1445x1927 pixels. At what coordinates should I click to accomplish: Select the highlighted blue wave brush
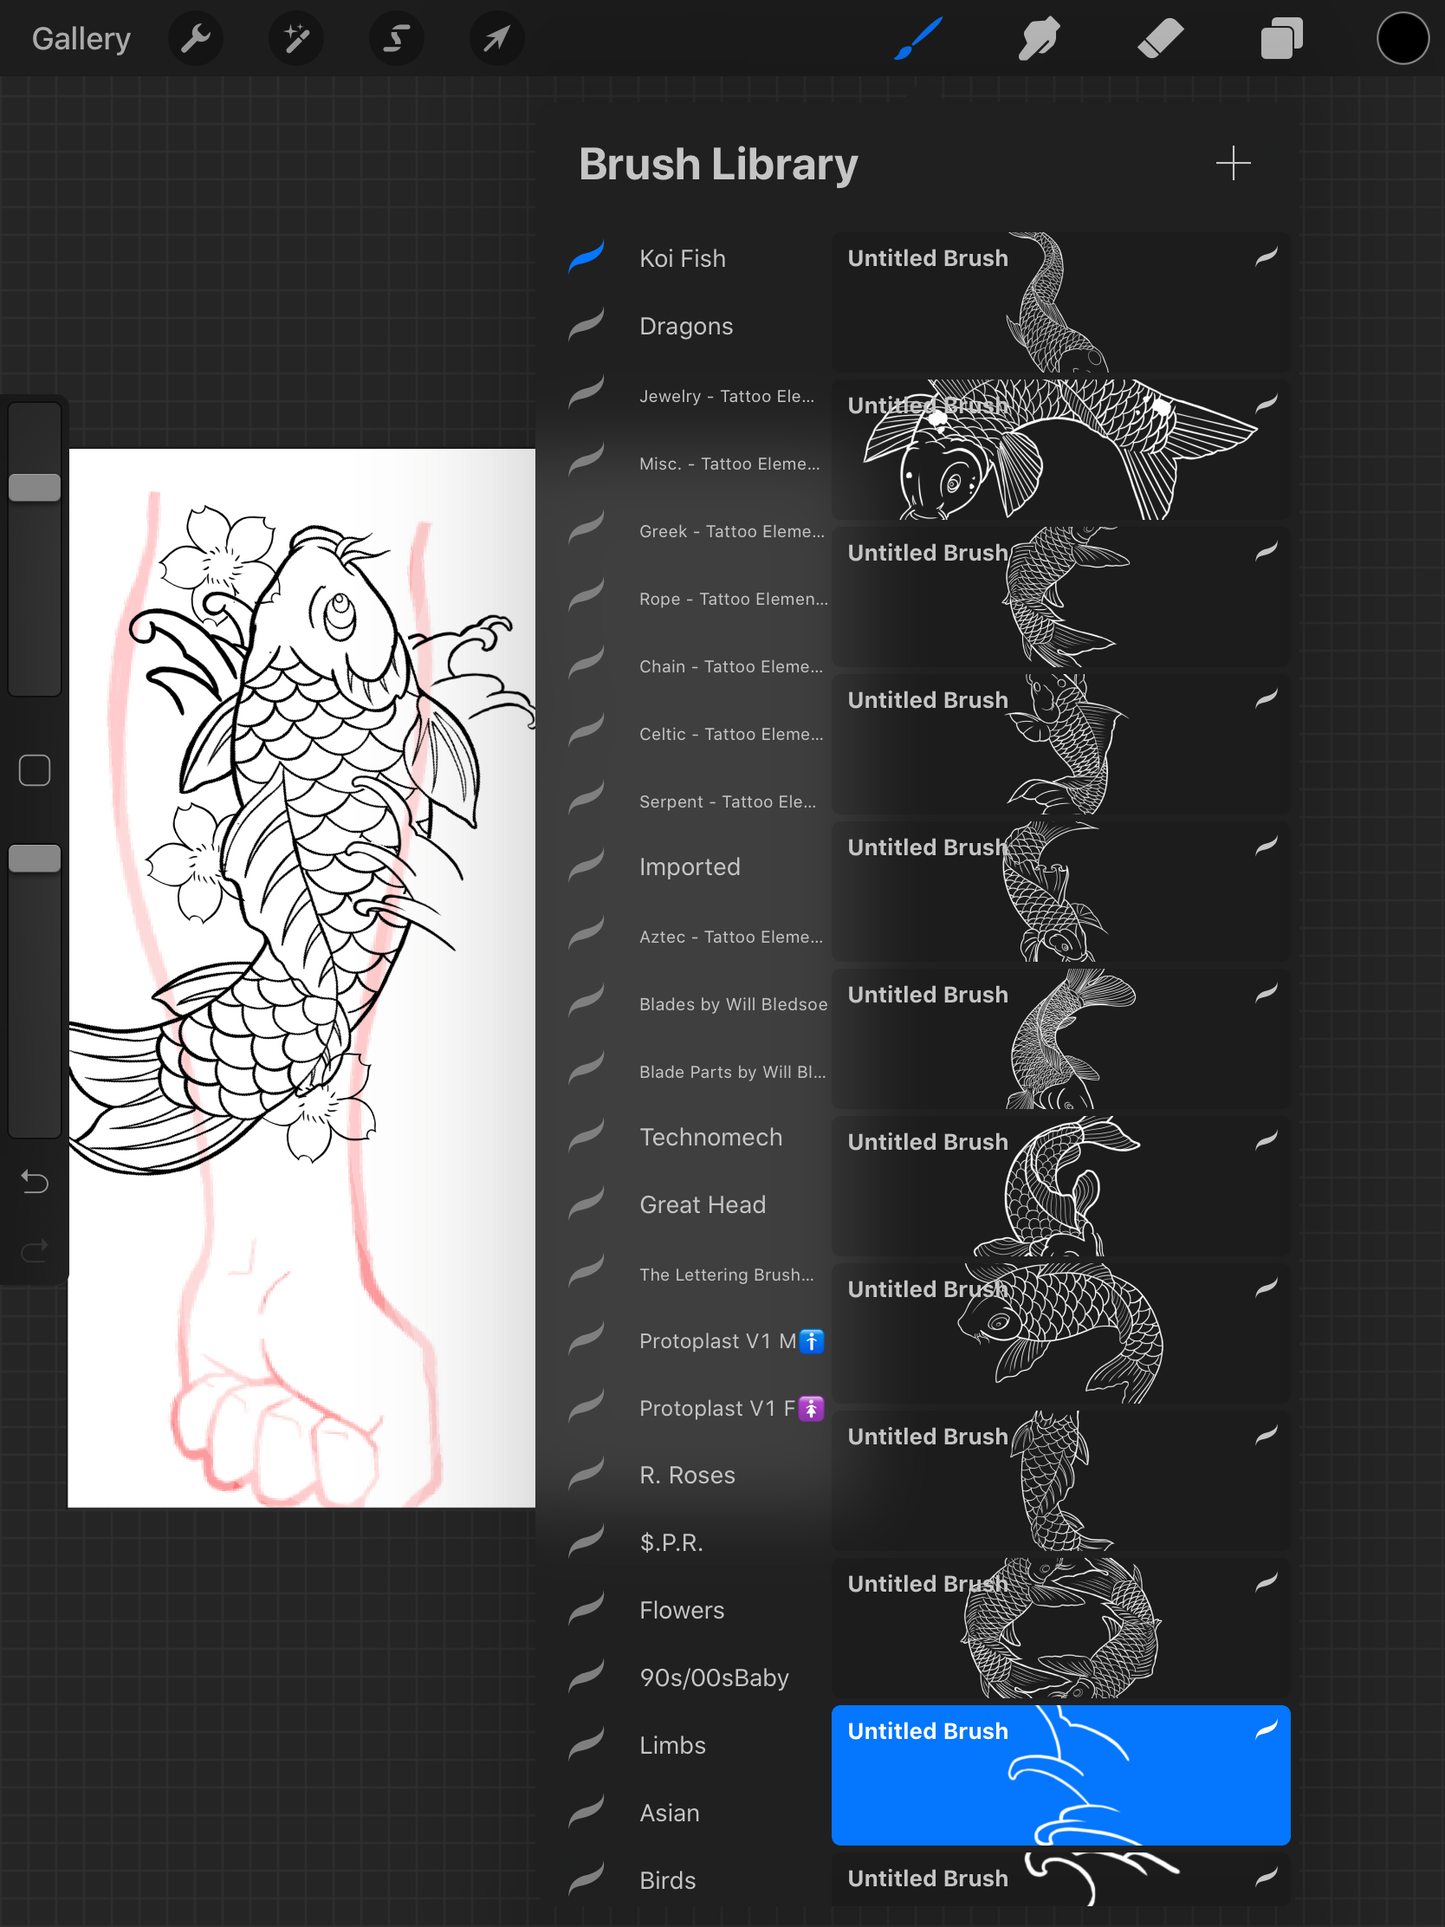coord(1060,1775)
